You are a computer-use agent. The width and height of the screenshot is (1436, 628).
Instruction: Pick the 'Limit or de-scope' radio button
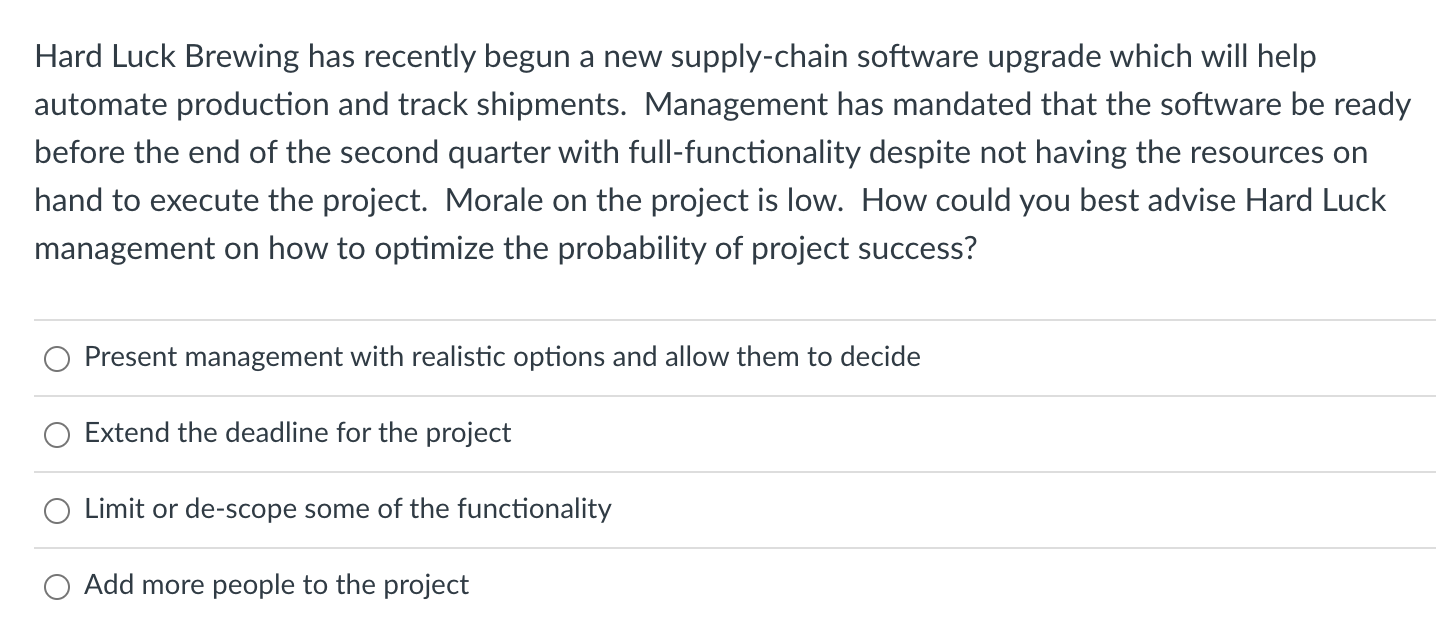pos(57,510)
